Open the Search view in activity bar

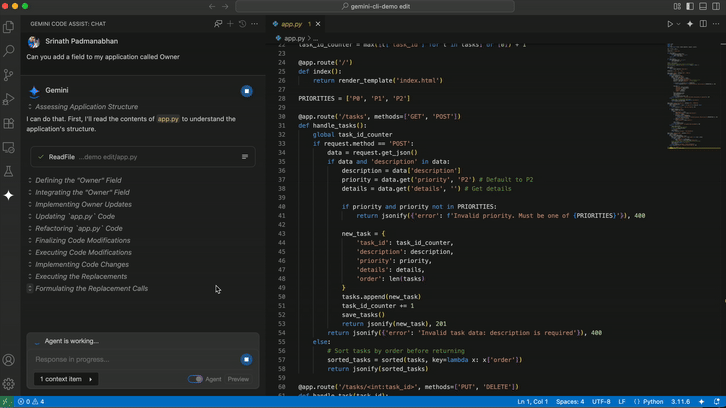pyautogui.click(x=9, y=51)
